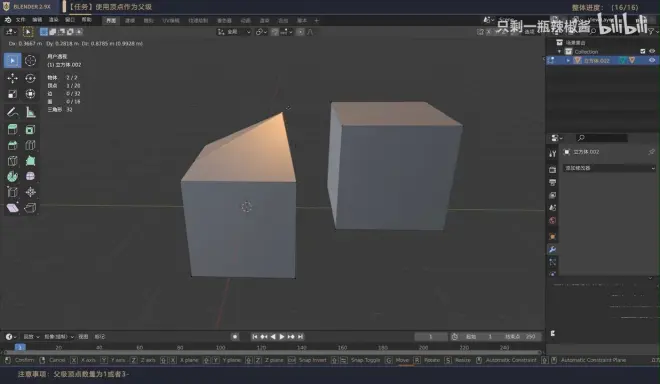Select the Smooth vertices tool
Screen dimensions: 660x384
coord(30,176)
